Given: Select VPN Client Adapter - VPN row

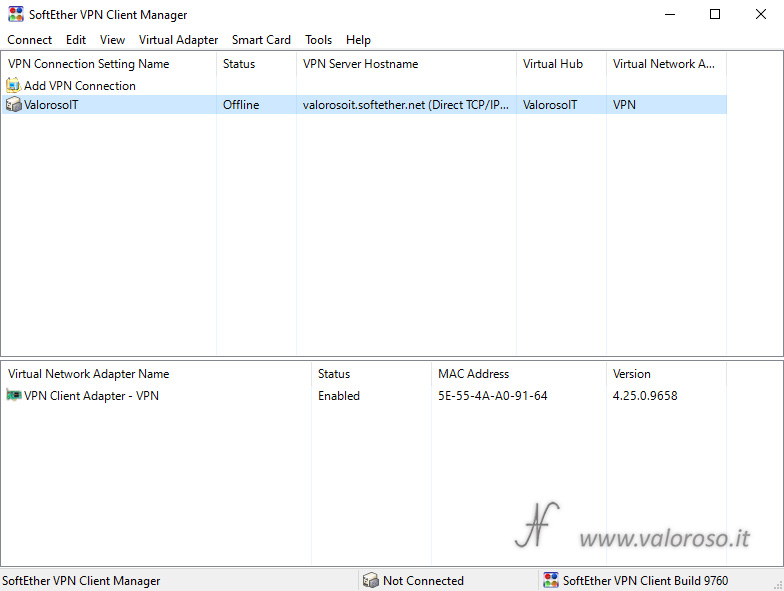Looking at the screenshot, I should click(364, 396).
